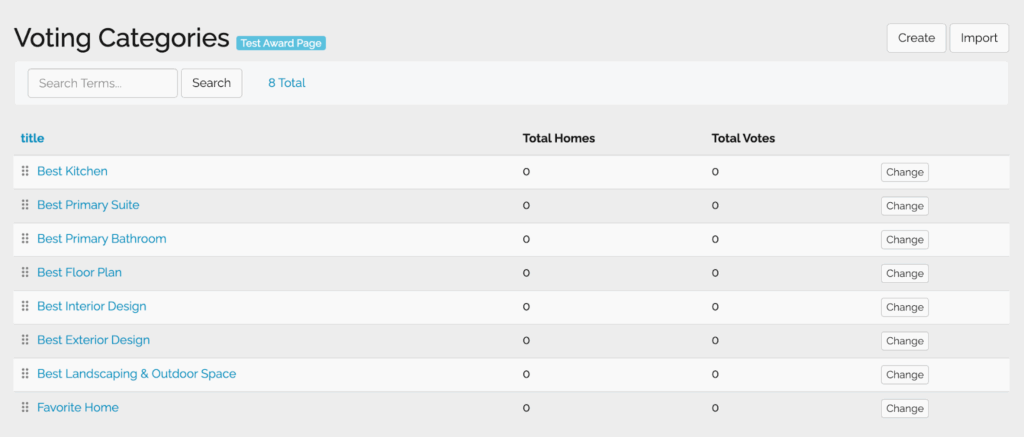The height and width of the screenshot is (437, 1024).
Task: Click drag handle icon beside Best Kitchen
Action: click(25, 172)
